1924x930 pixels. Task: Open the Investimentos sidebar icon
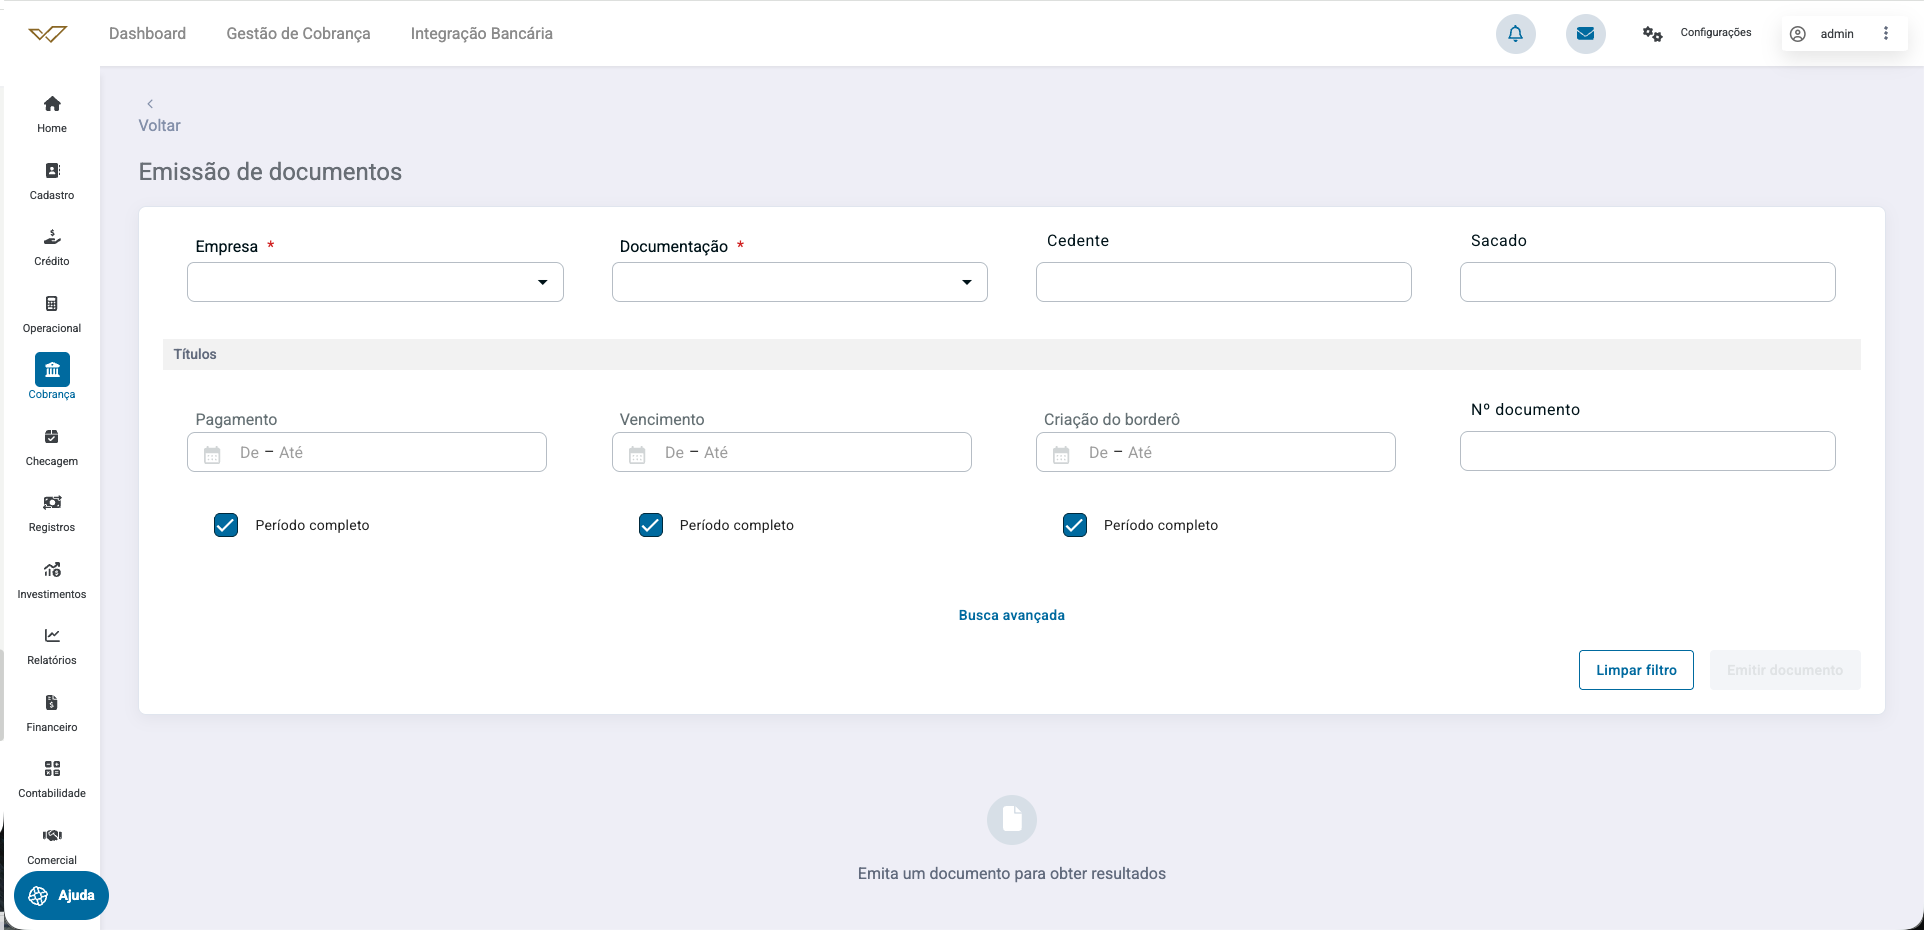click(52, 570)
